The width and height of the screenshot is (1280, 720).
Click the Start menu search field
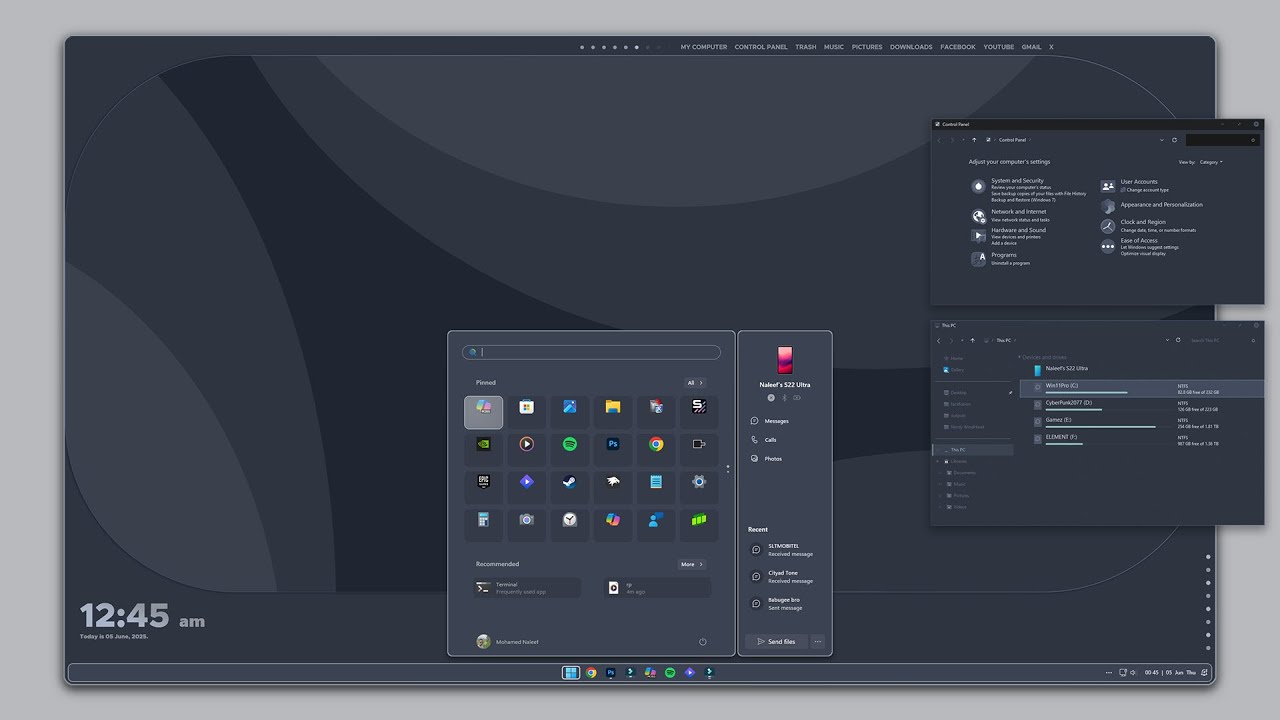(x=591, y=352)
